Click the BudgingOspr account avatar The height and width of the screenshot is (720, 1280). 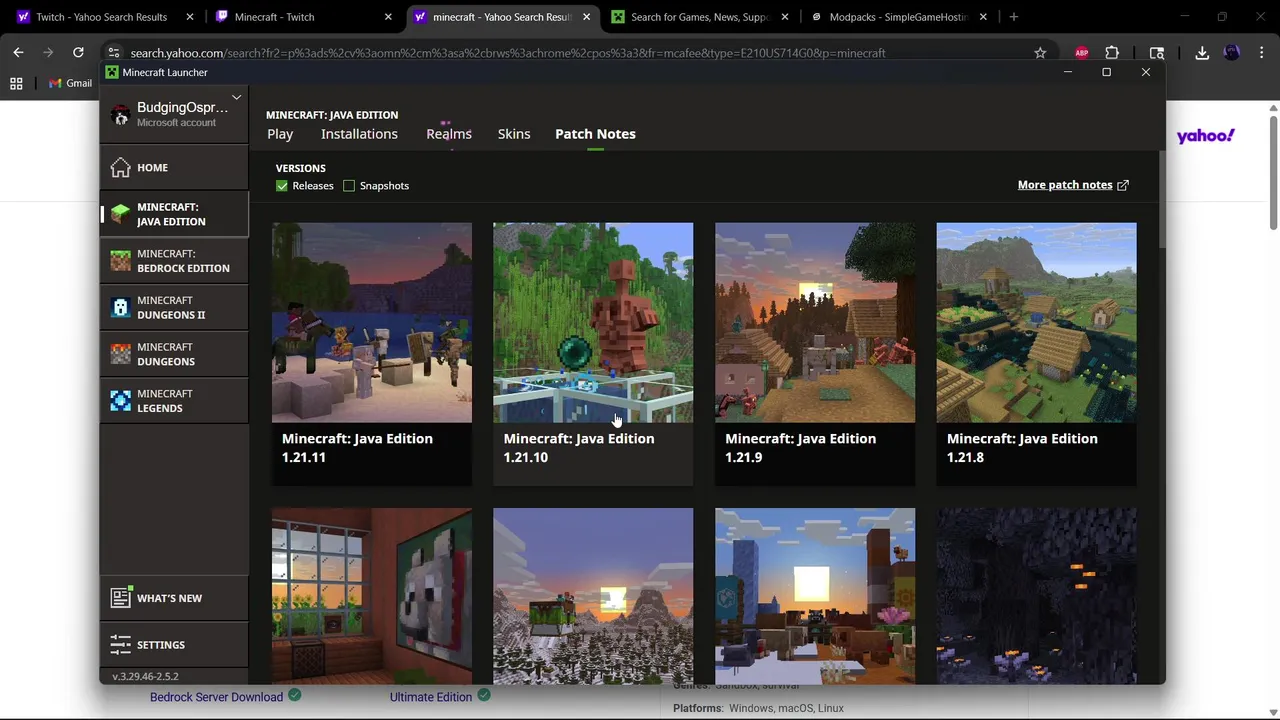coord(121,115)
